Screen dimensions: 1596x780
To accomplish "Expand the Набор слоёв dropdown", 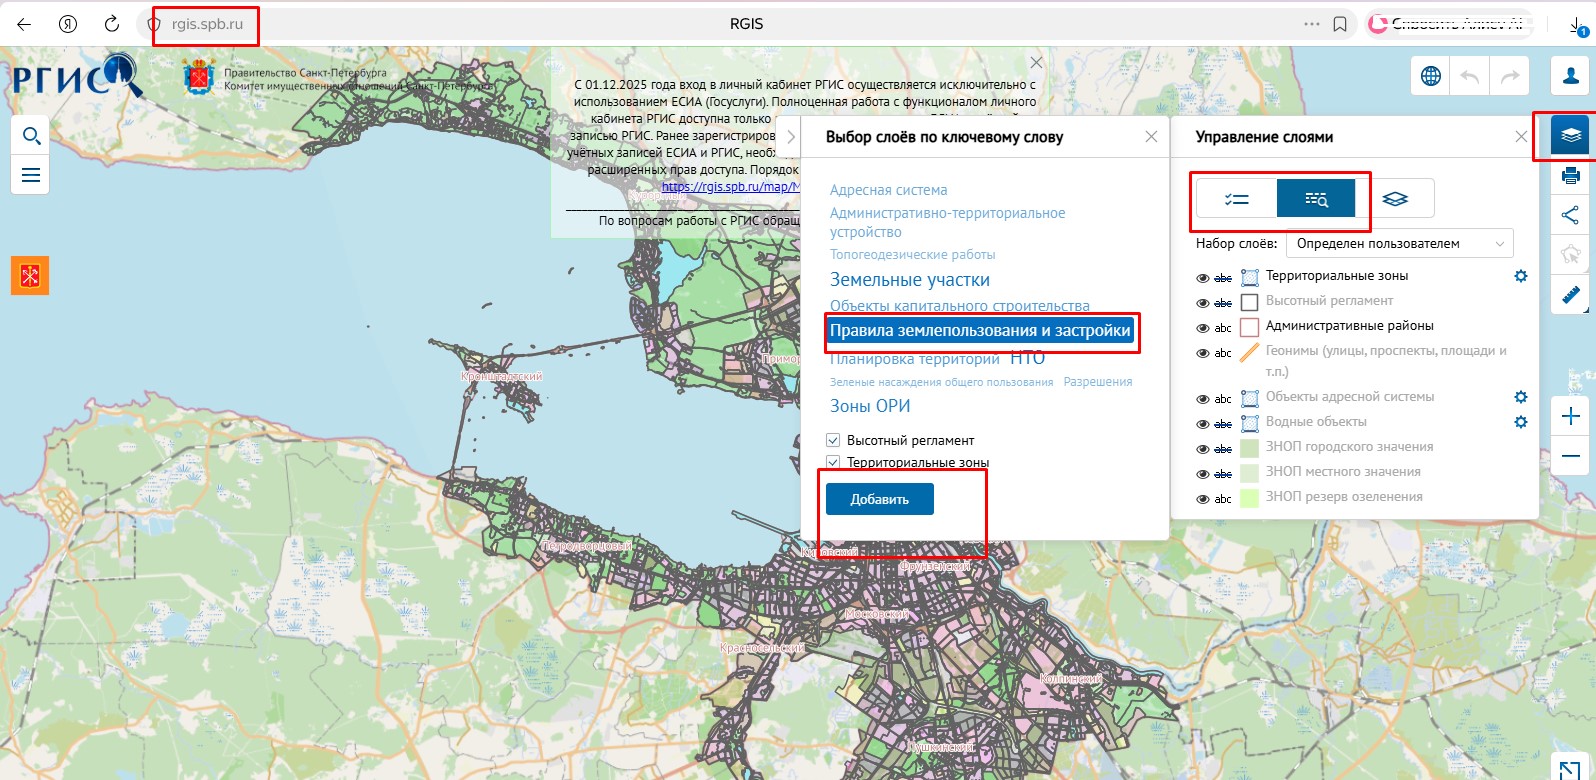I will click(1399, 243).
